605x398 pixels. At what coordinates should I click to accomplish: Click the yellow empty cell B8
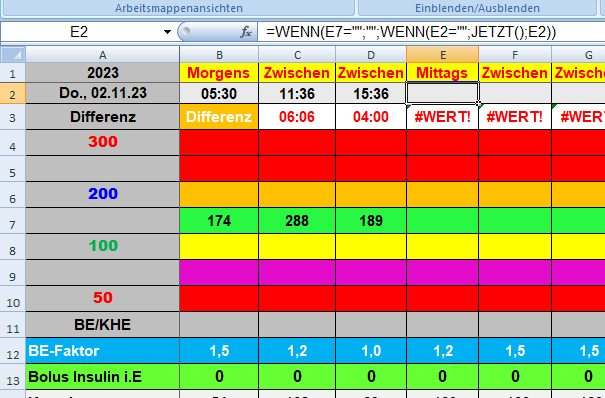point(219,246)
